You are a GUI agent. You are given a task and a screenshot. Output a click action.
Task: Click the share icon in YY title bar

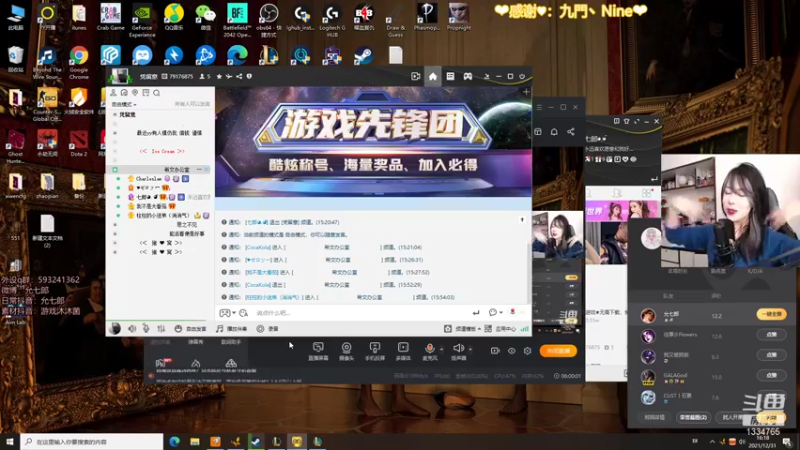pos(239,77)
